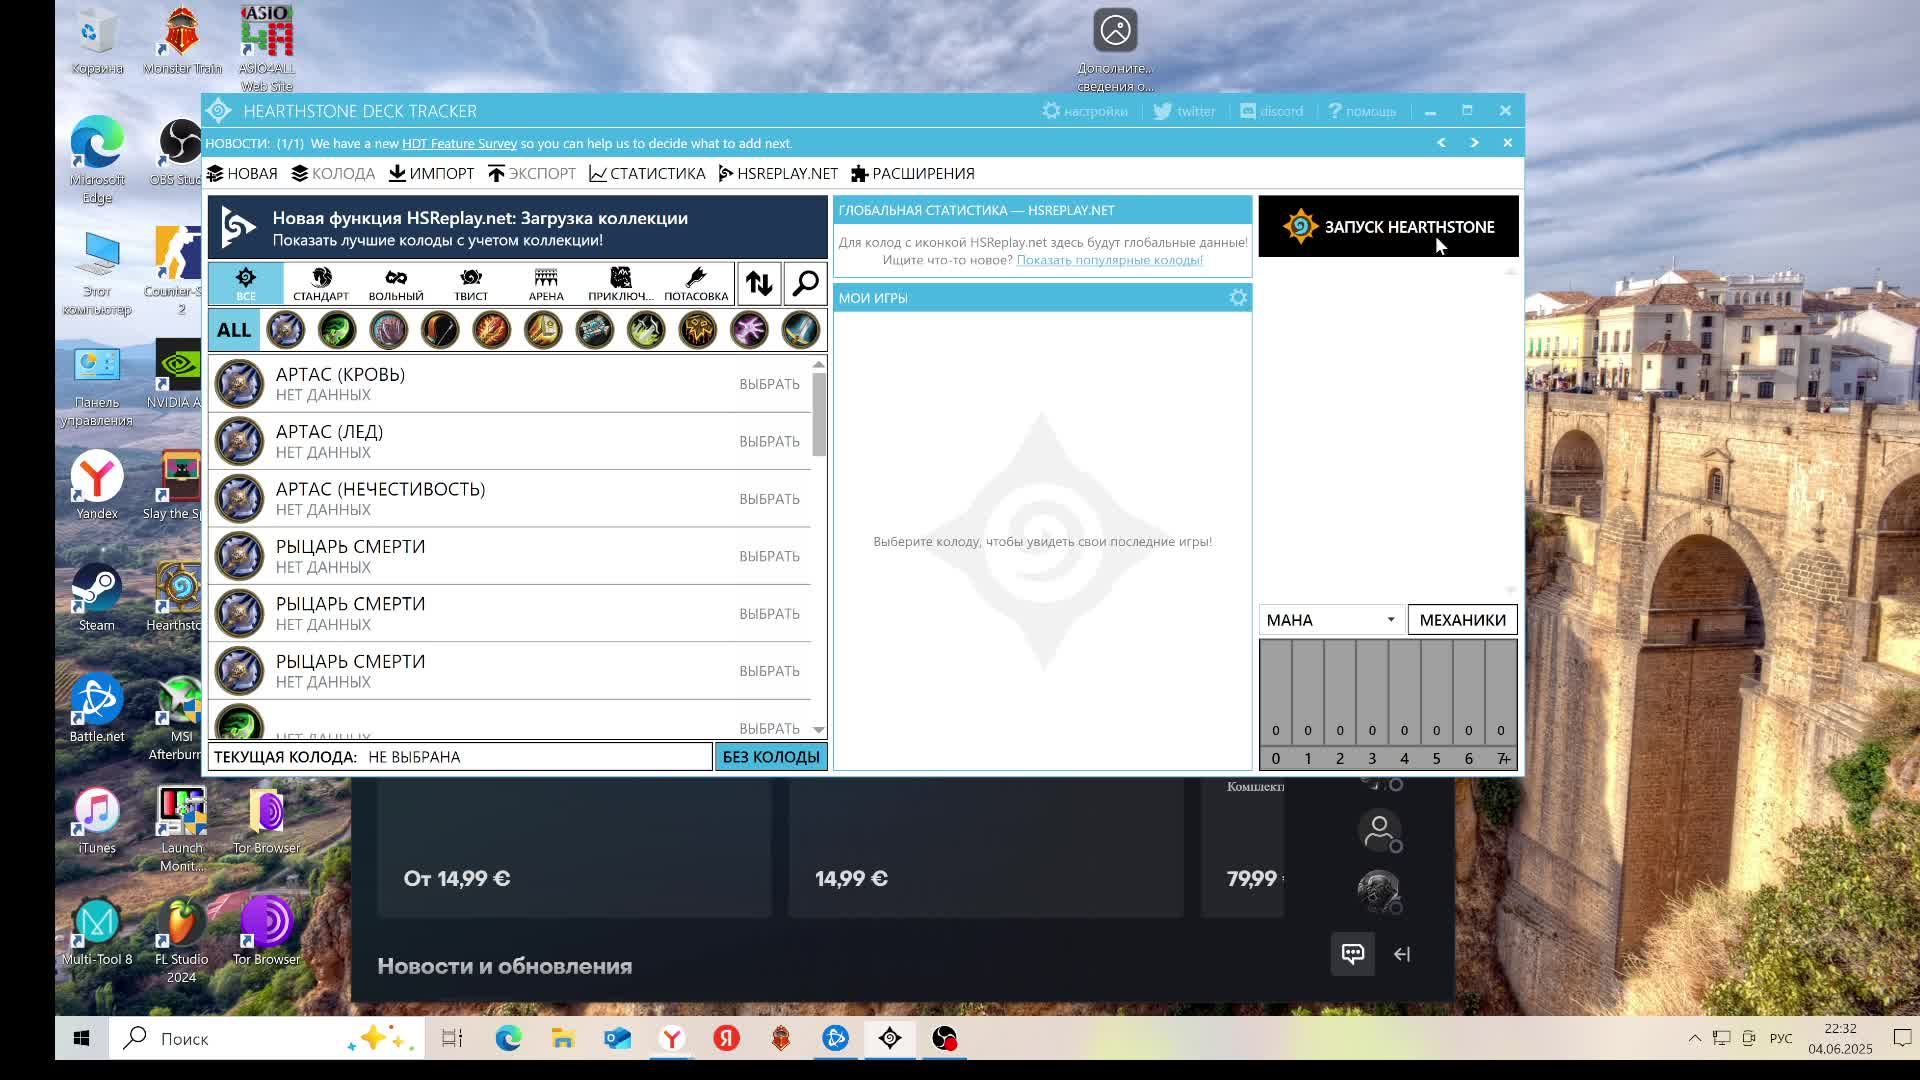The width and height of the screenshot is (1920, 1080).
Task: Filter decks by Mage class icon
Action: [492, 330]
